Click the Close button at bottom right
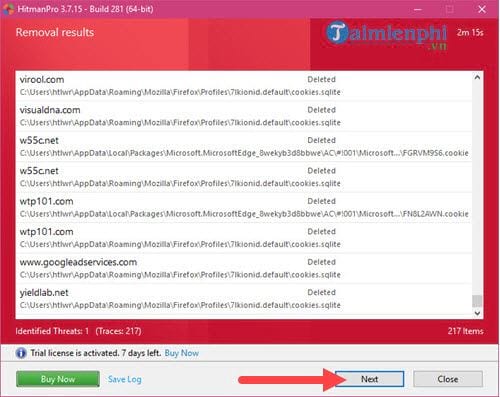 (x=448, y=379)
